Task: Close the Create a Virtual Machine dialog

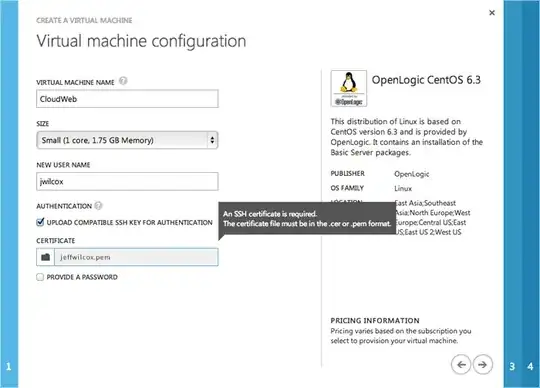Action: [x=492, y=13]
